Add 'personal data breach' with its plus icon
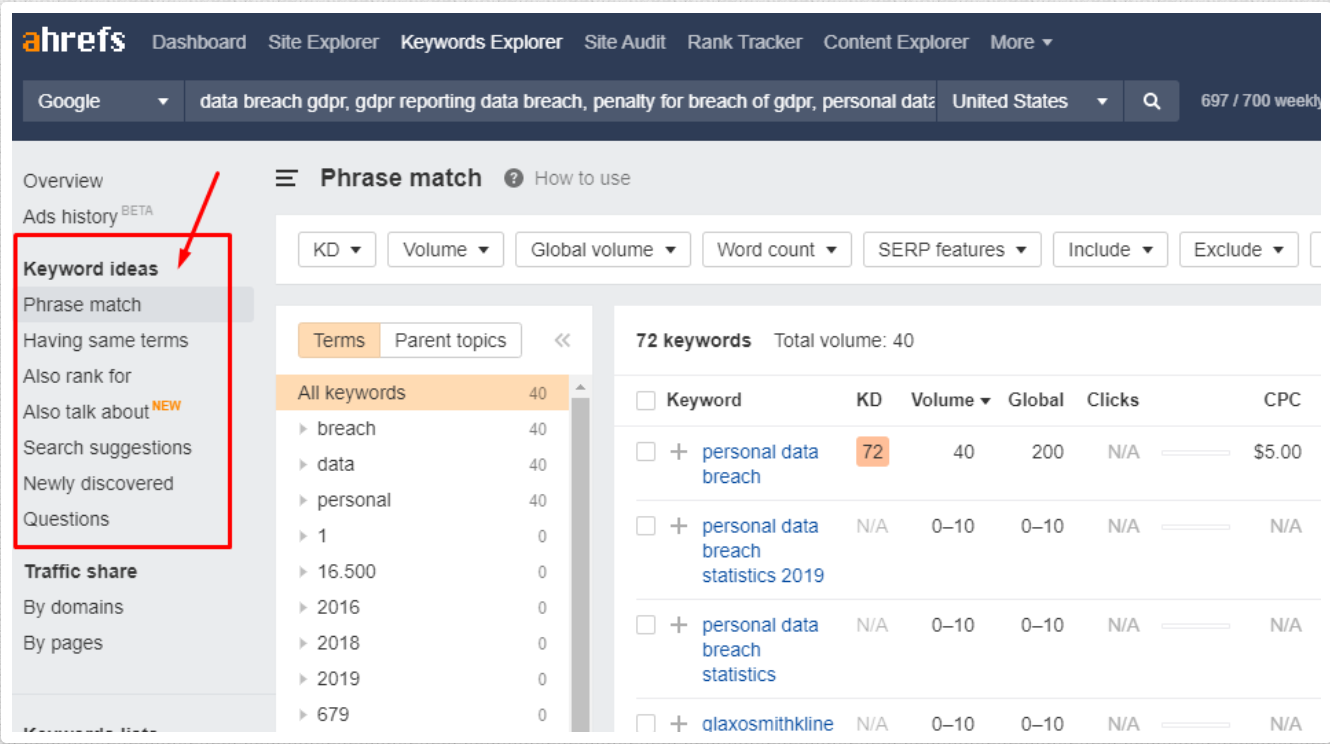Viewport: 1330px width, 744px height. [x=679, y=452]
